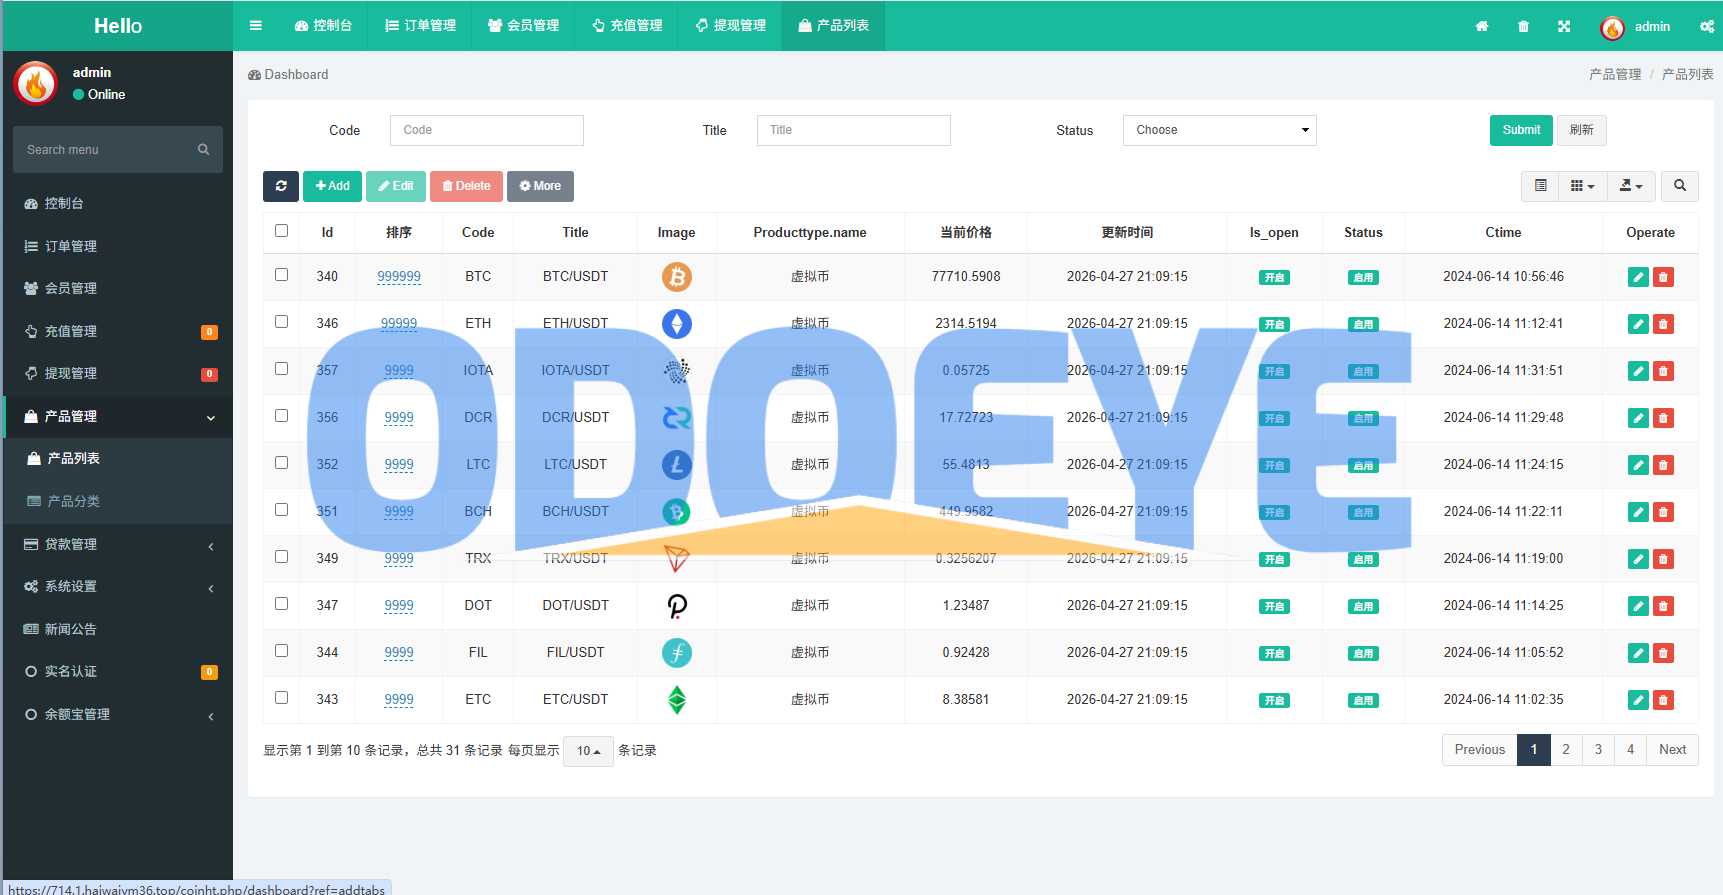Check the TRX row checkbox
Screen dimensions: 1723x895
coord(282,557)
